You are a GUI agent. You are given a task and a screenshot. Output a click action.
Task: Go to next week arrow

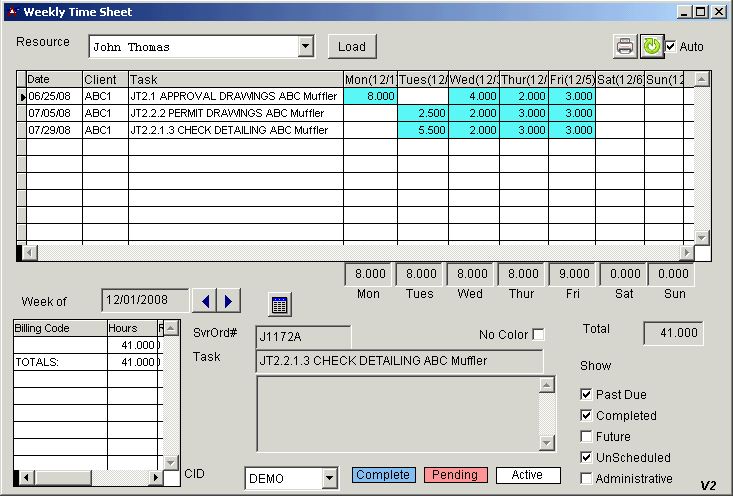coord(228,300)
